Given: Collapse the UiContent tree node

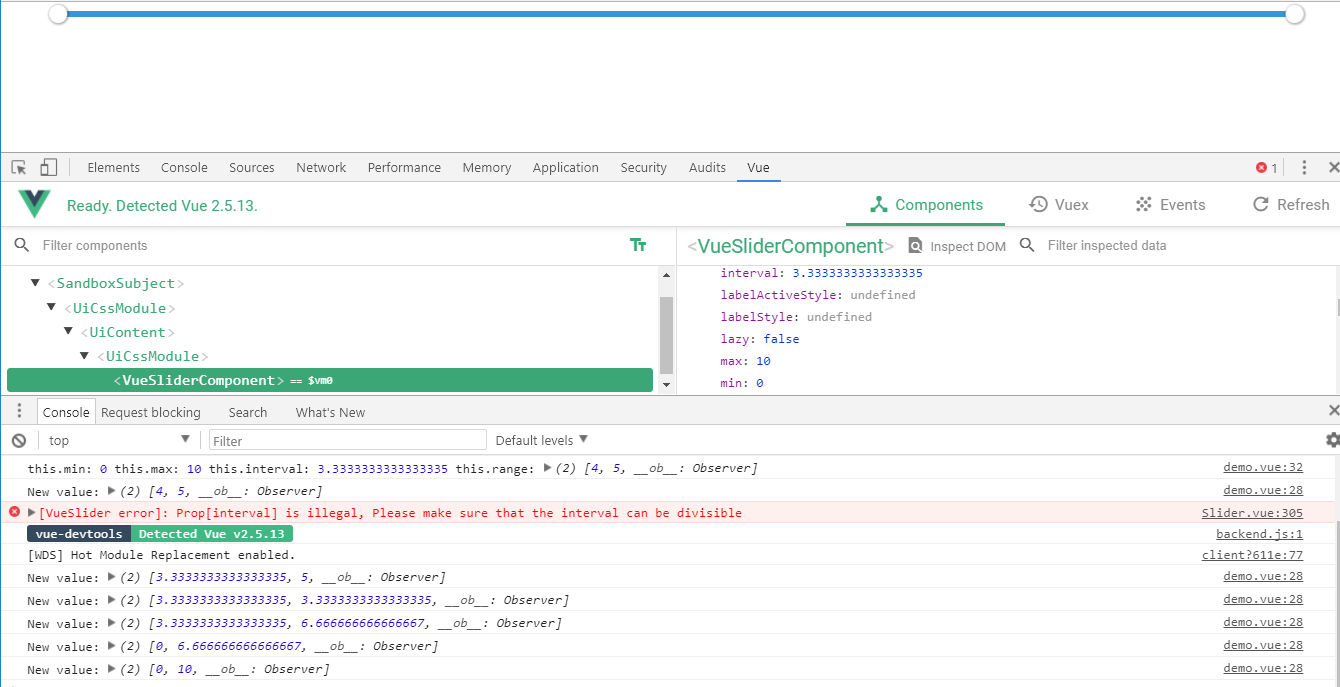Looking at the screenshot, I should (x=69, y=331).
